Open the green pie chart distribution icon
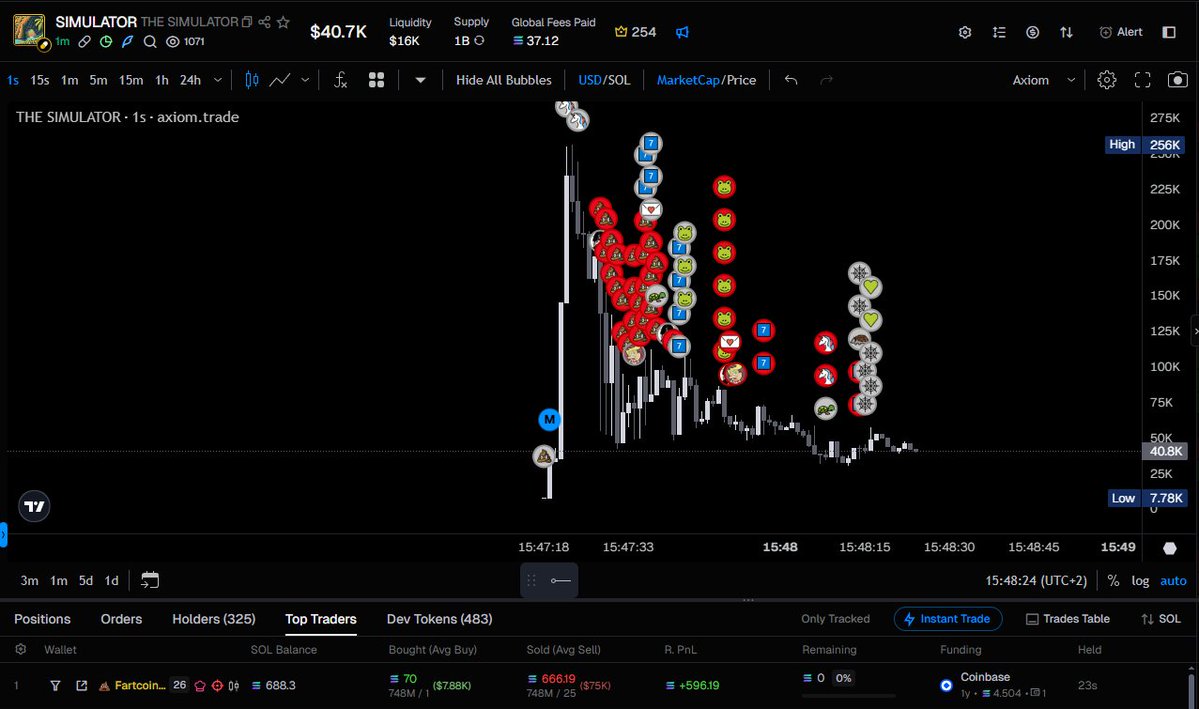The image size is (1199, 709). [106, 41]
